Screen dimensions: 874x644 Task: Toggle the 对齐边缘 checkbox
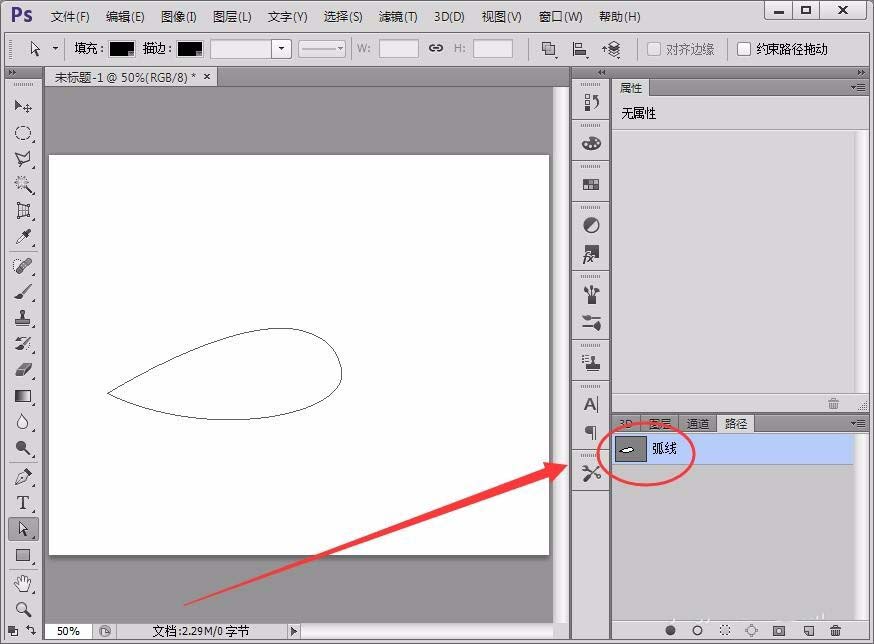tap(655, 48)
